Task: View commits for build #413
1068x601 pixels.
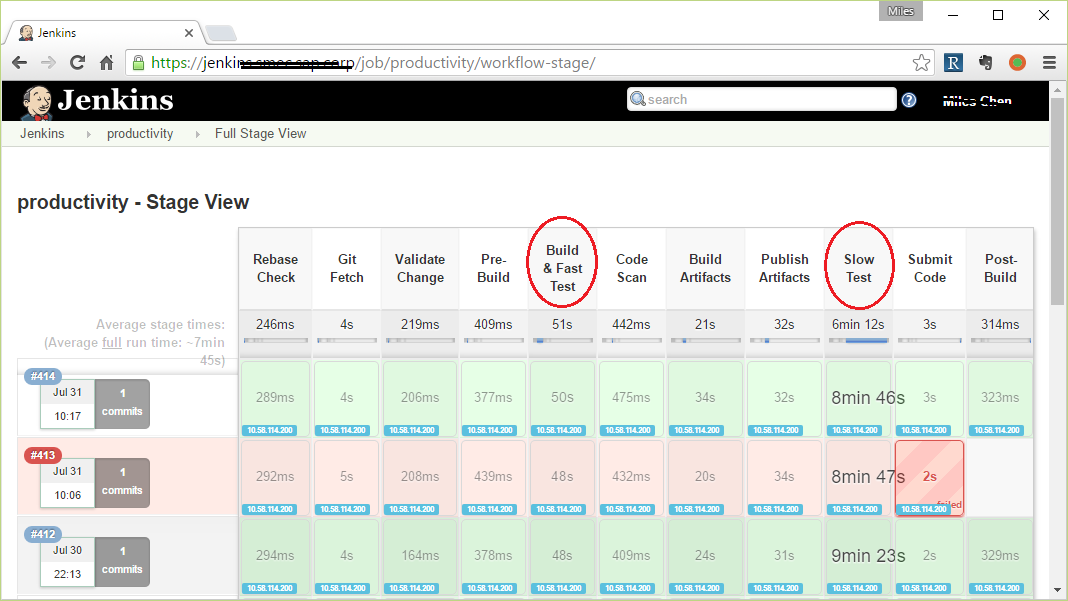Action: 122,482
